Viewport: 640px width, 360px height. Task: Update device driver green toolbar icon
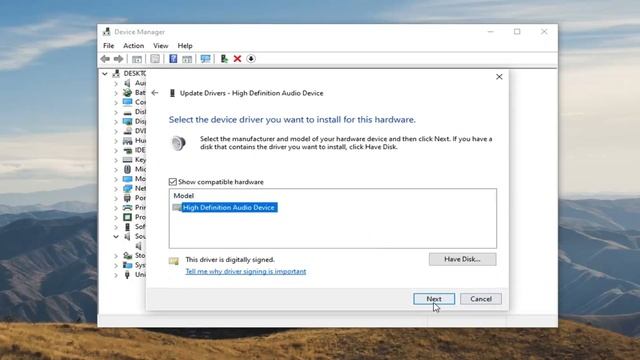tap(224, 59)
